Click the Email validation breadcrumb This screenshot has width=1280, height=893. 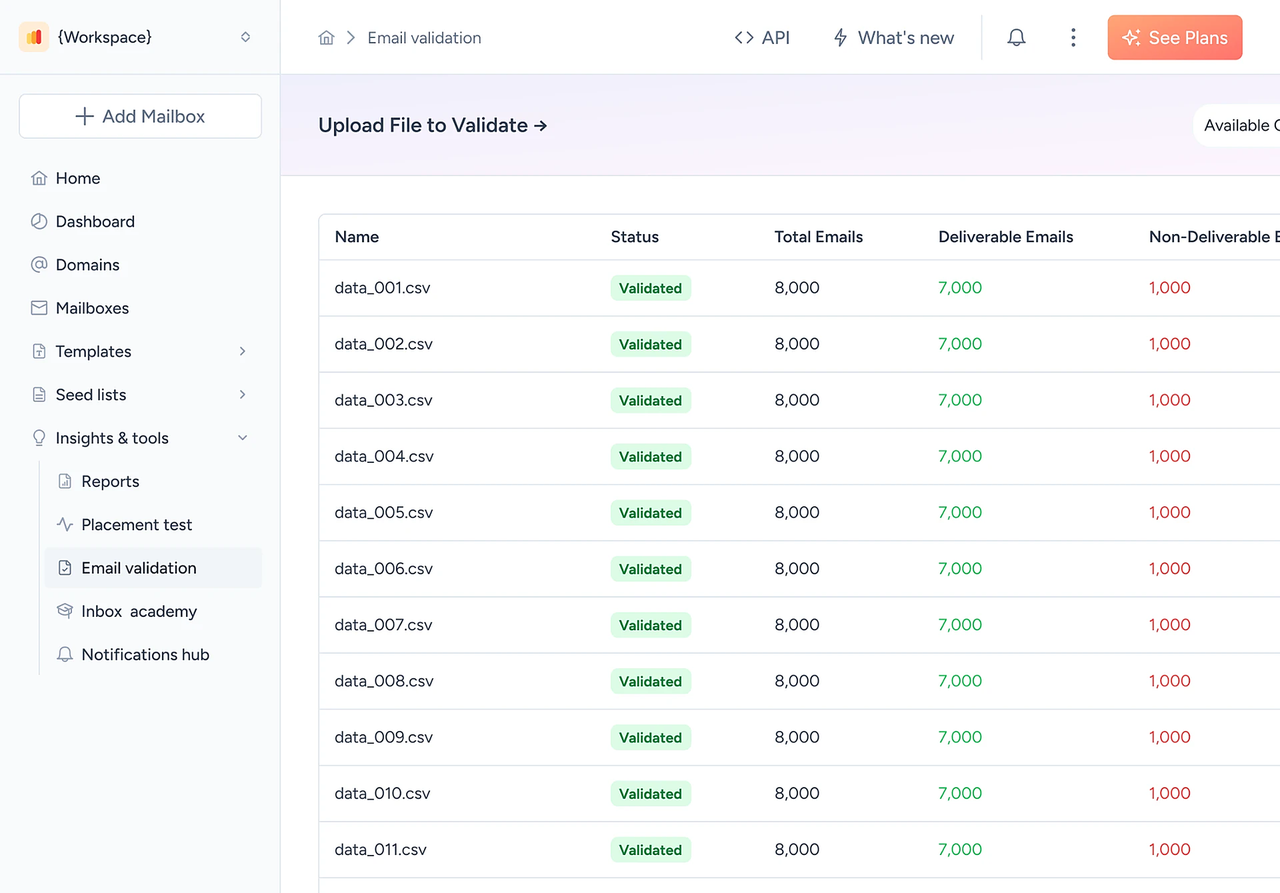pyautogui.click(x=424, y=38)
